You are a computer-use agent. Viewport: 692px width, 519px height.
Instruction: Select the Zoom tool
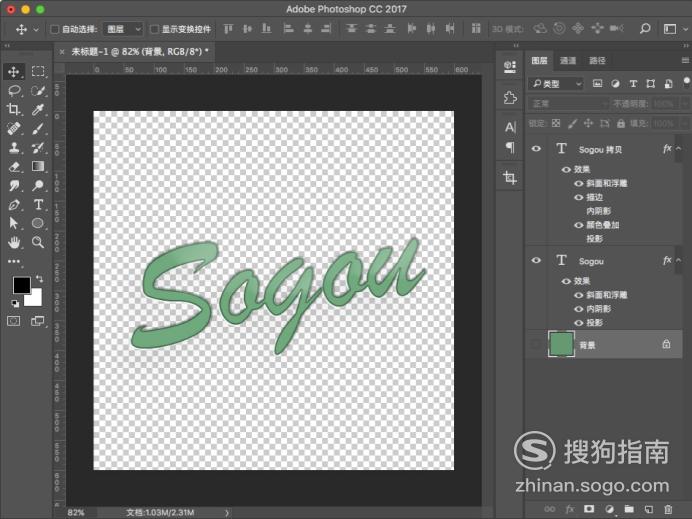38,242
